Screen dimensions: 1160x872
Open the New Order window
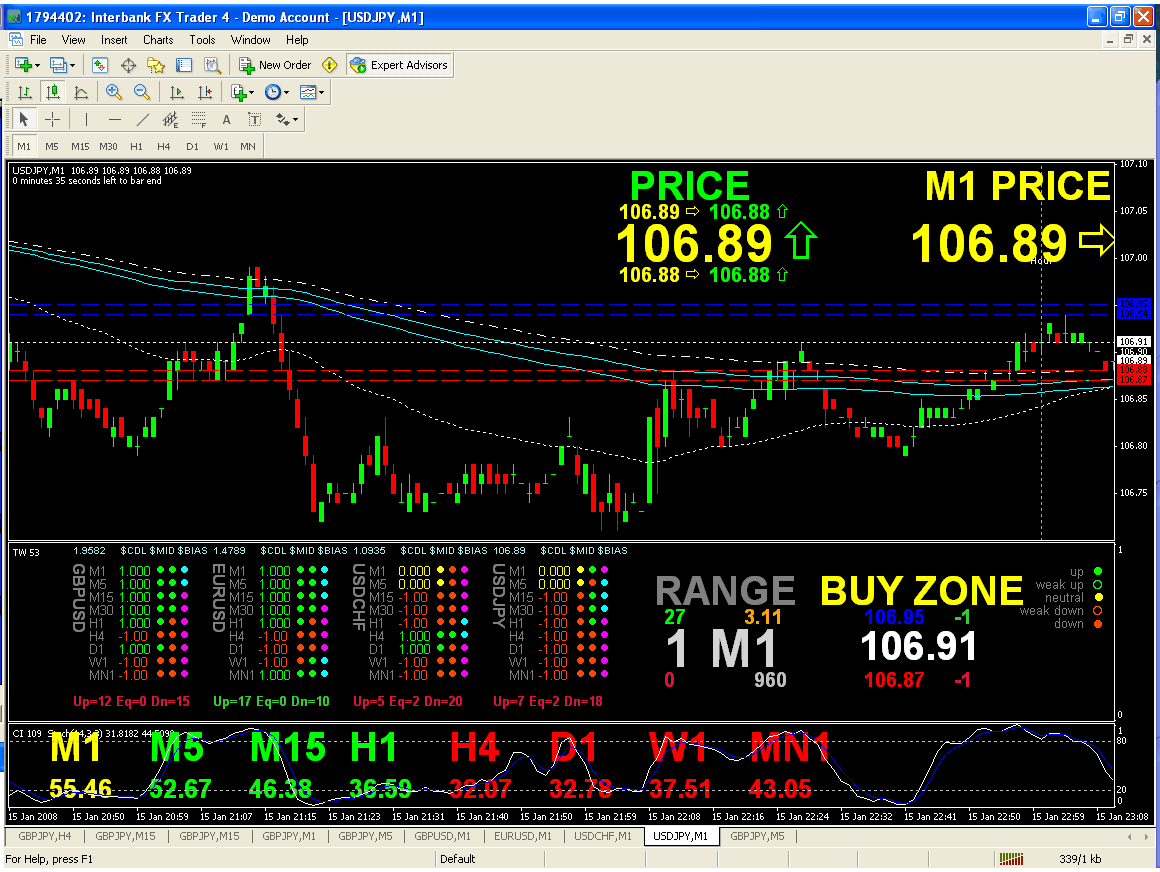tap(276, 64)
